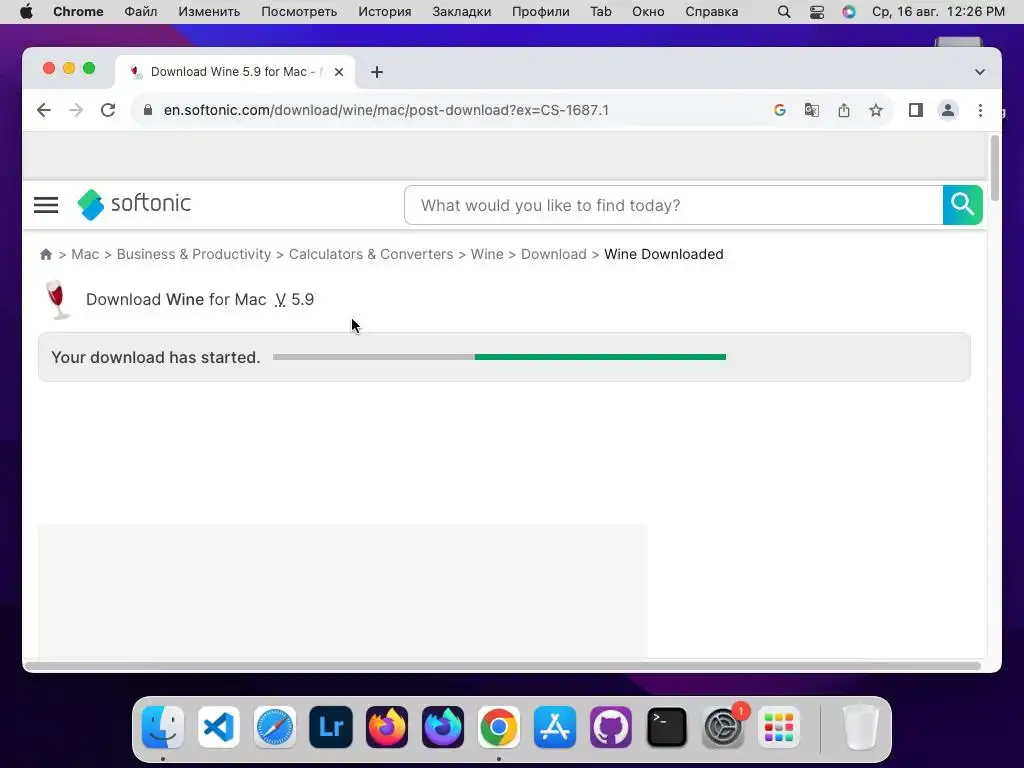Click the forward navigation arrow
The image size is (1024, 768).
click(76, 110)
